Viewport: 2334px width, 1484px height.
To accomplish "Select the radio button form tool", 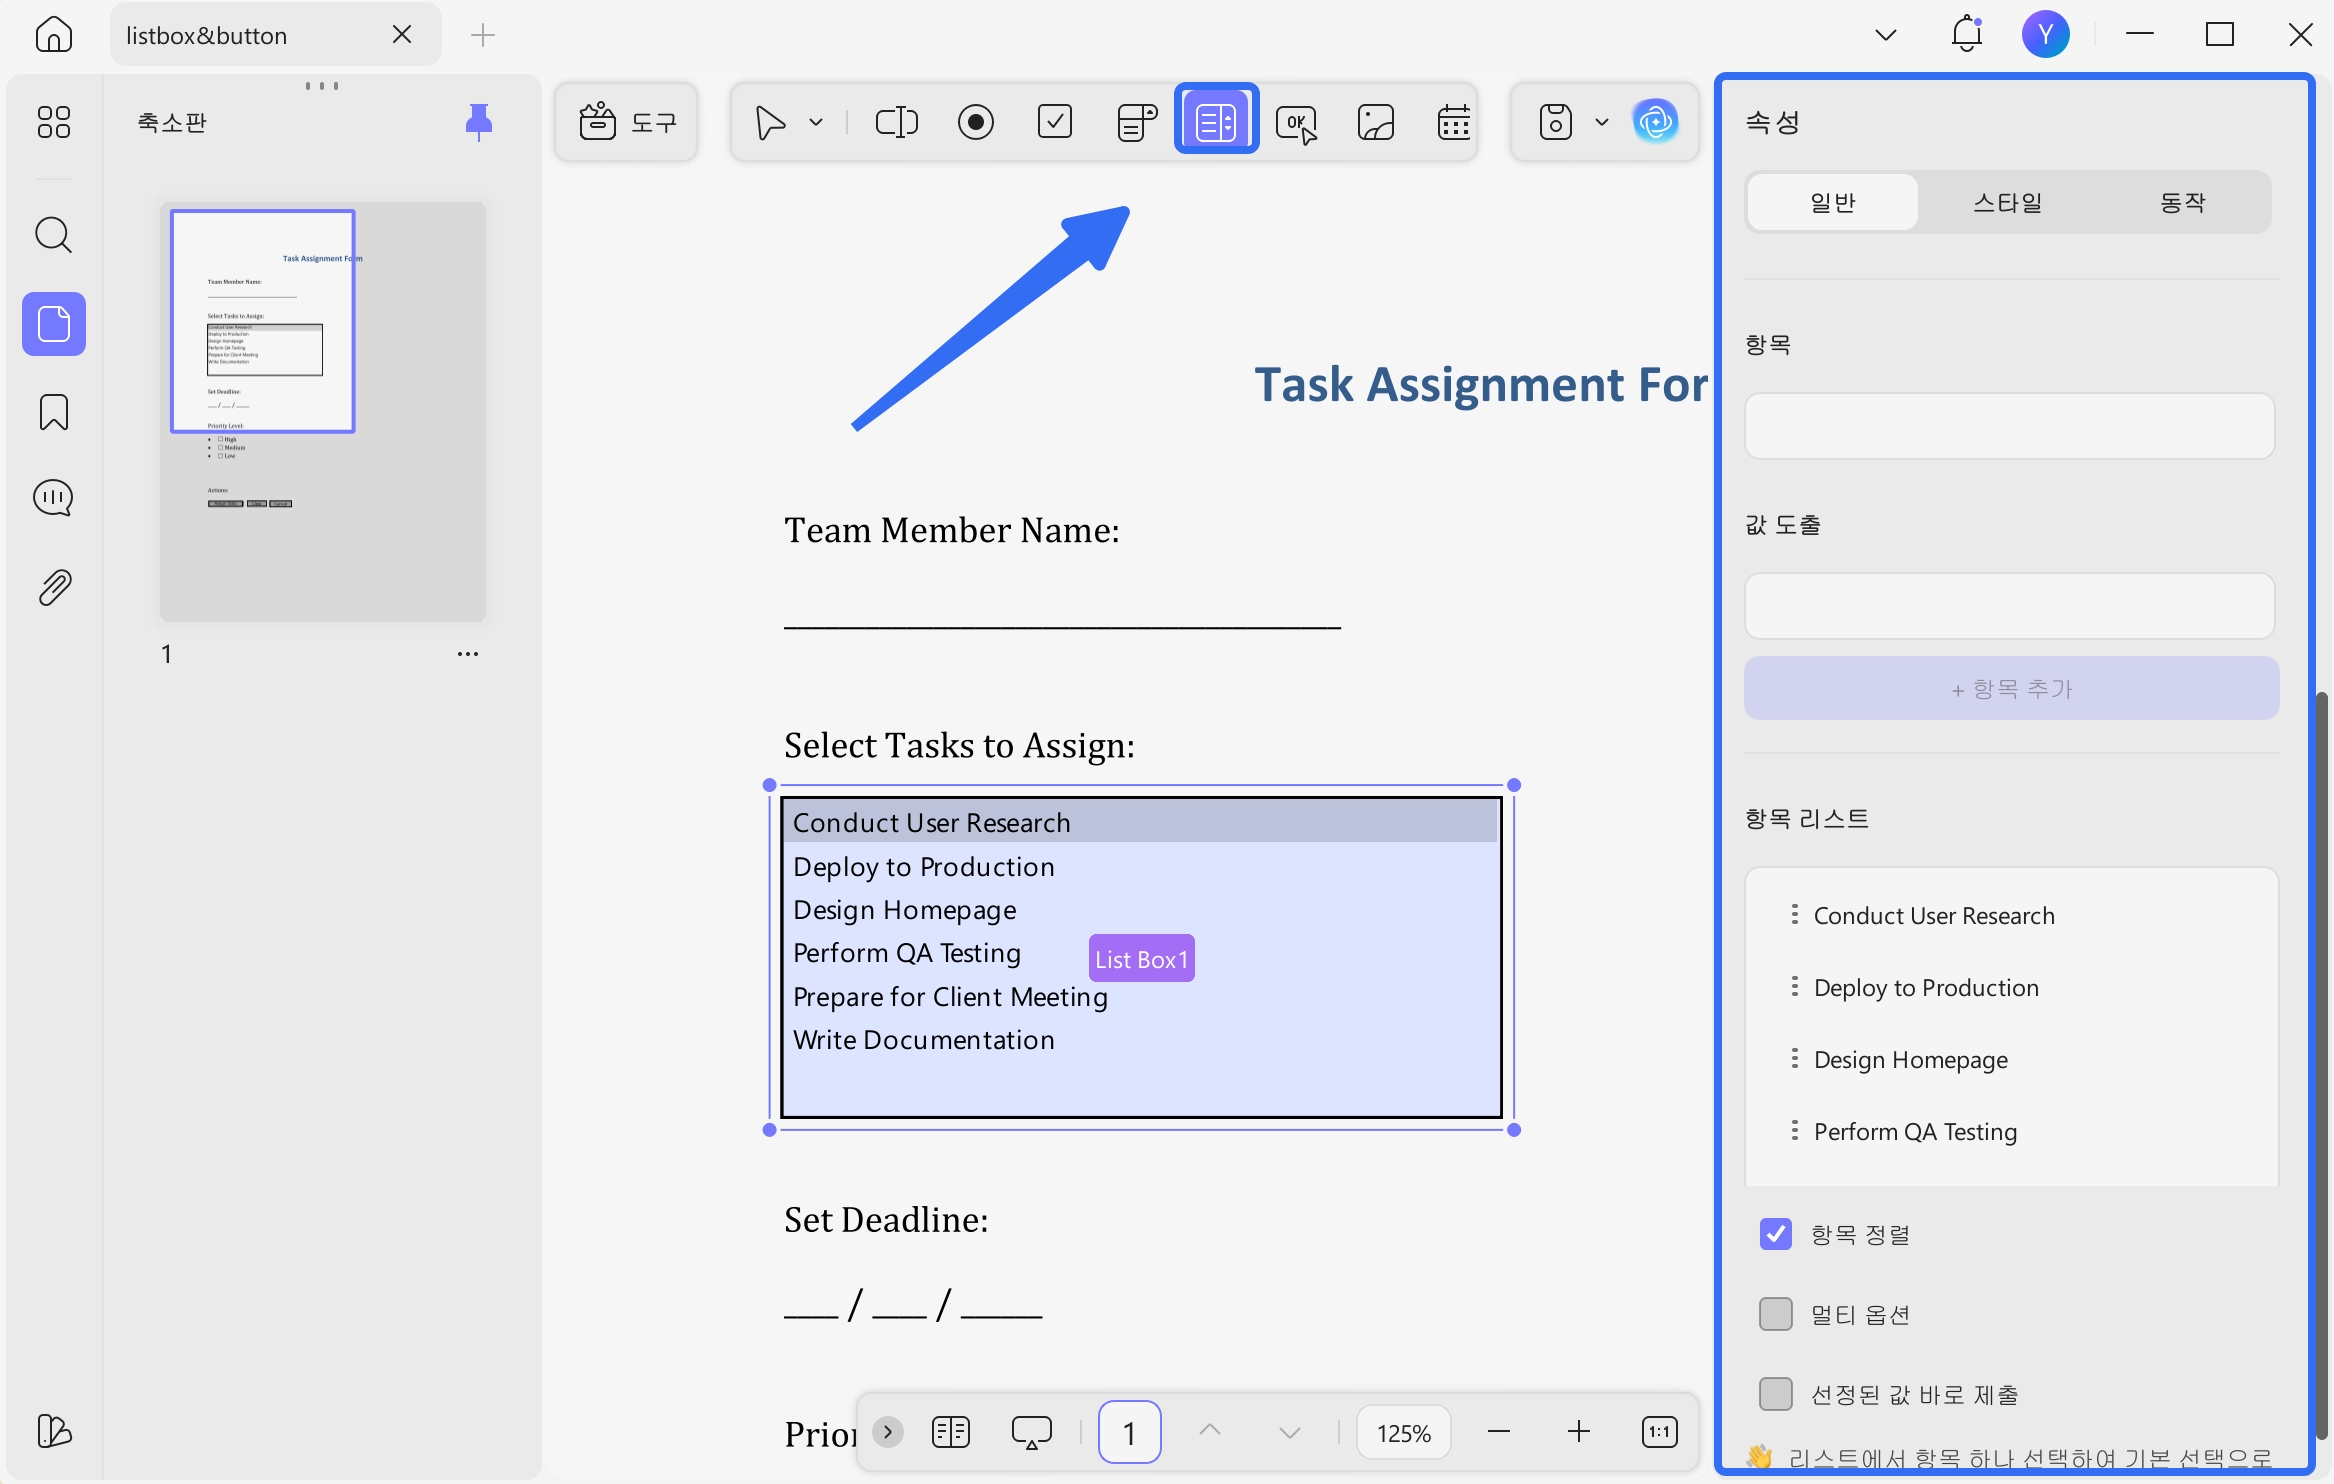I will tap(975, 122).
